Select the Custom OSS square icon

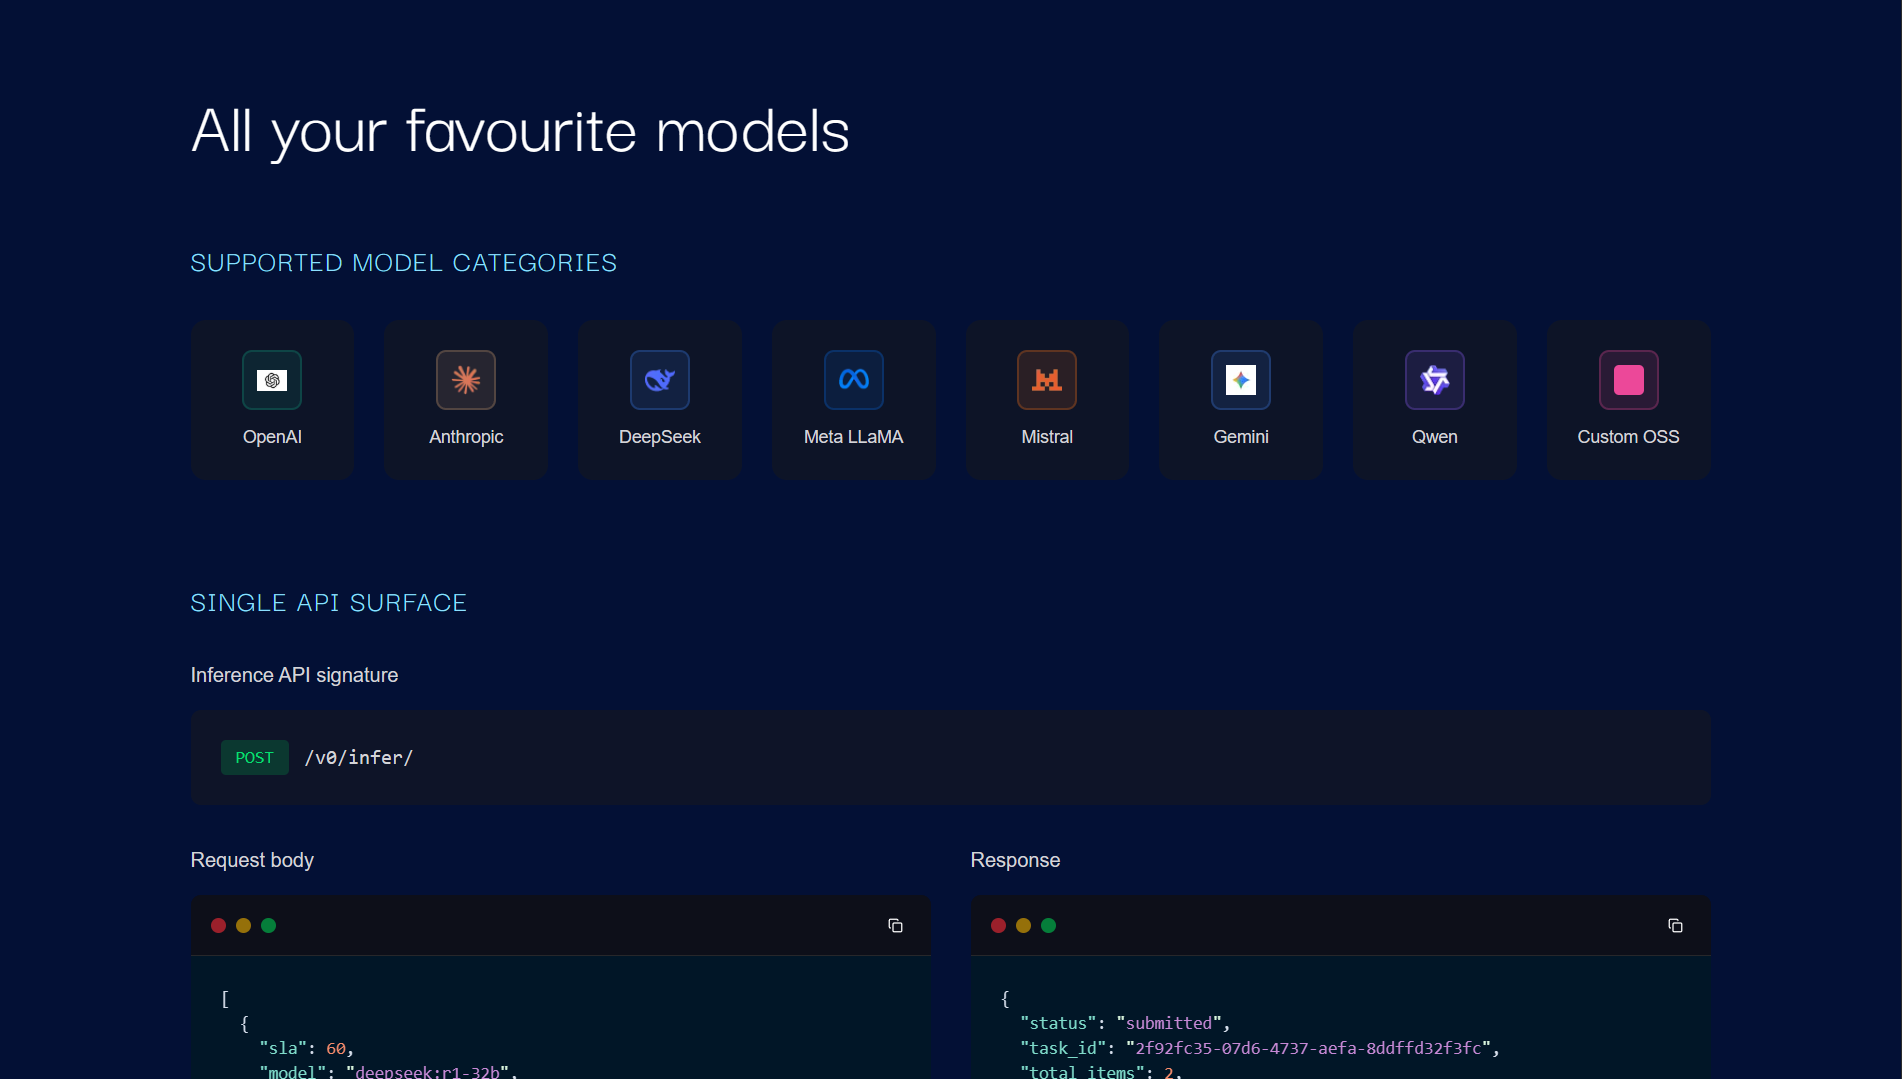1628,380
